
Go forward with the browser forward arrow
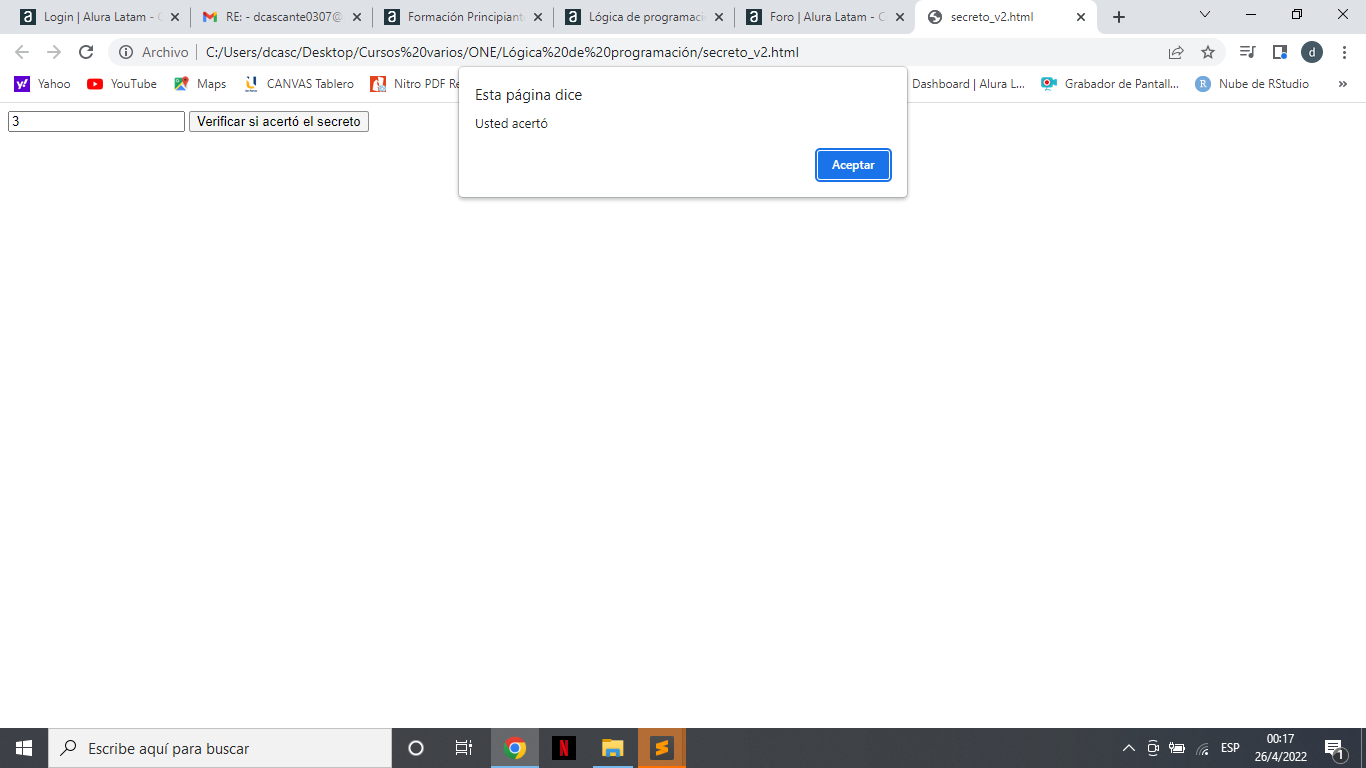(54, 52)
